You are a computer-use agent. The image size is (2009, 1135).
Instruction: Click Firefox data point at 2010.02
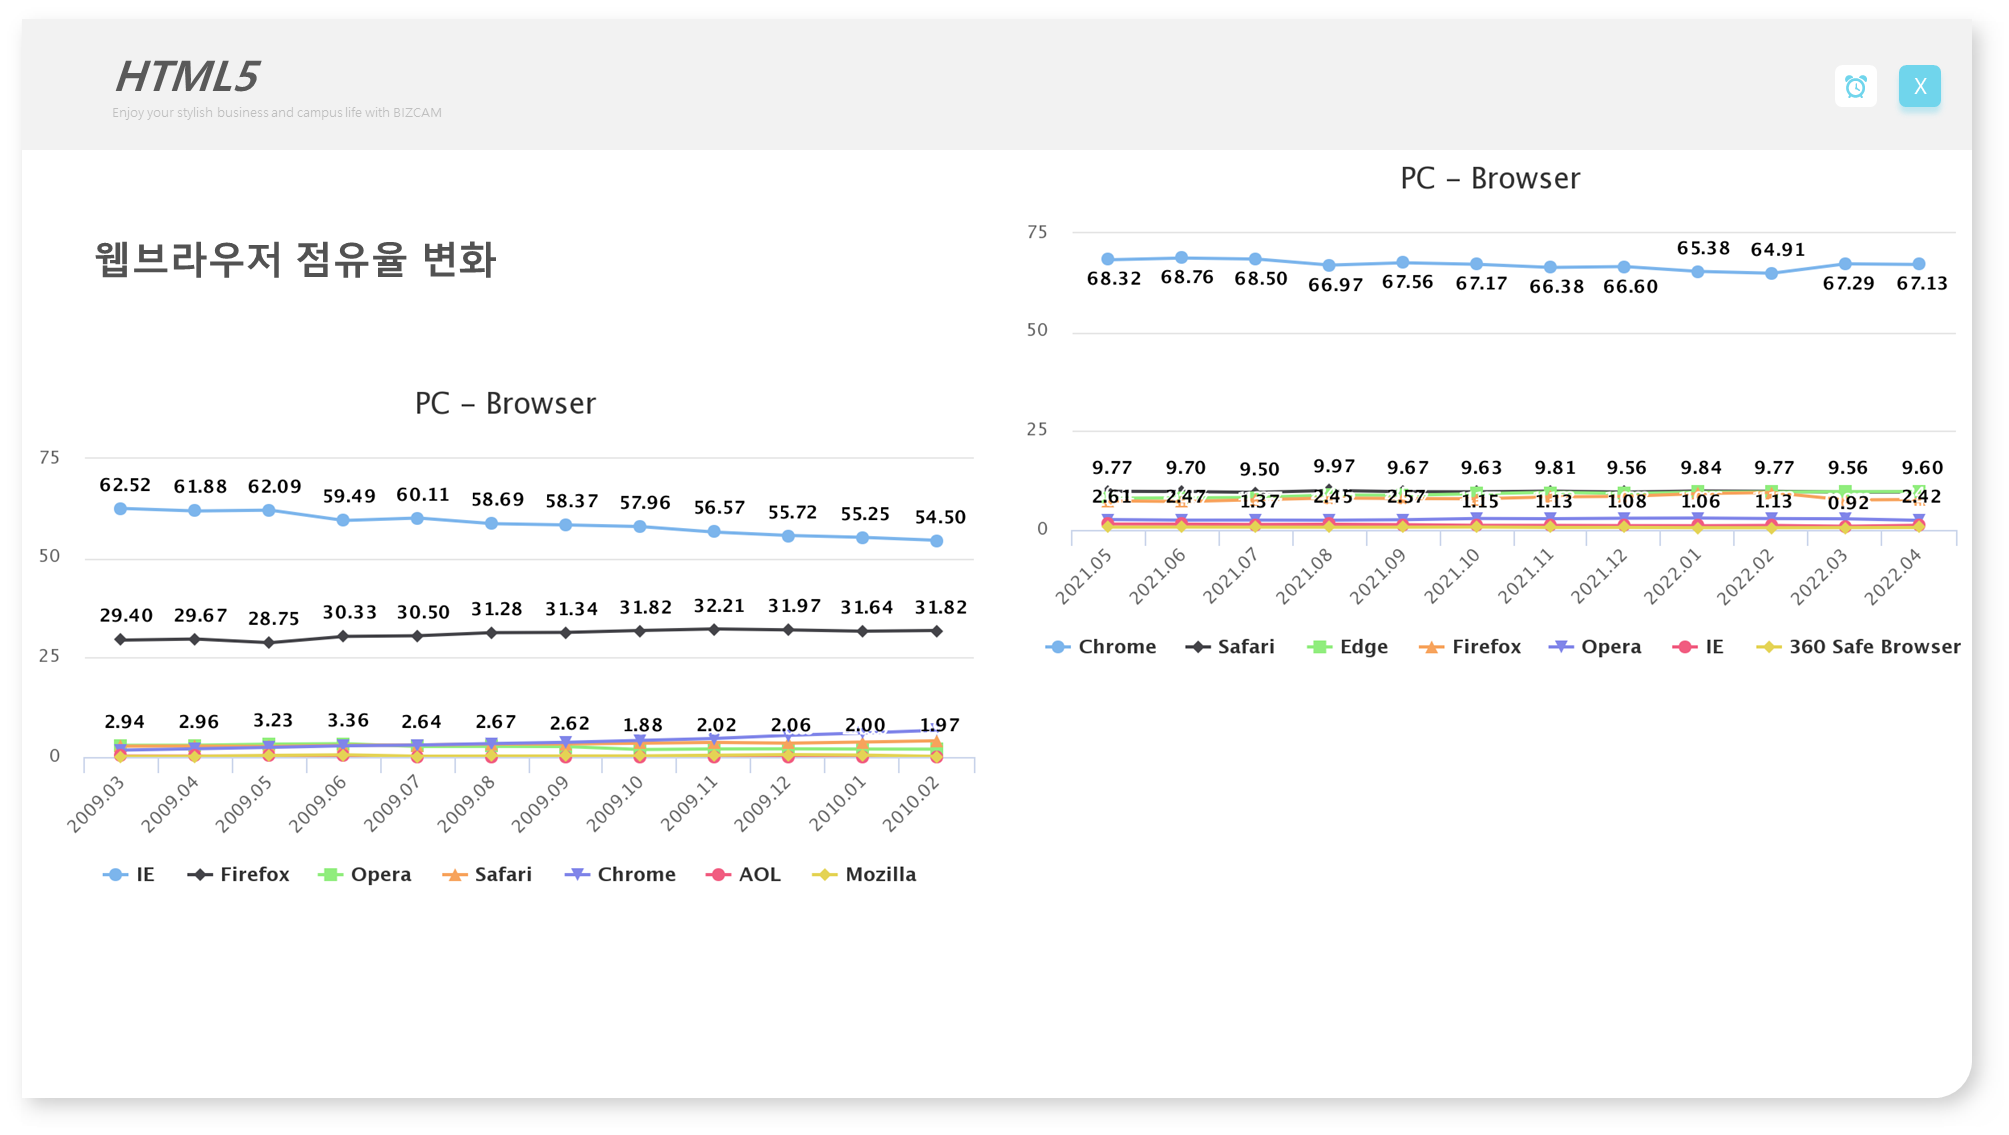(x=937, y=631)
